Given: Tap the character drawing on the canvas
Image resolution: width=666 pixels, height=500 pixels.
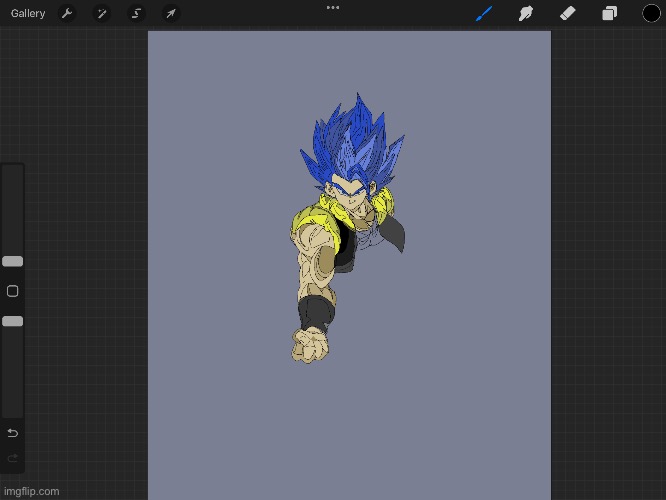Looking at the screenshot, I should 347,228.
